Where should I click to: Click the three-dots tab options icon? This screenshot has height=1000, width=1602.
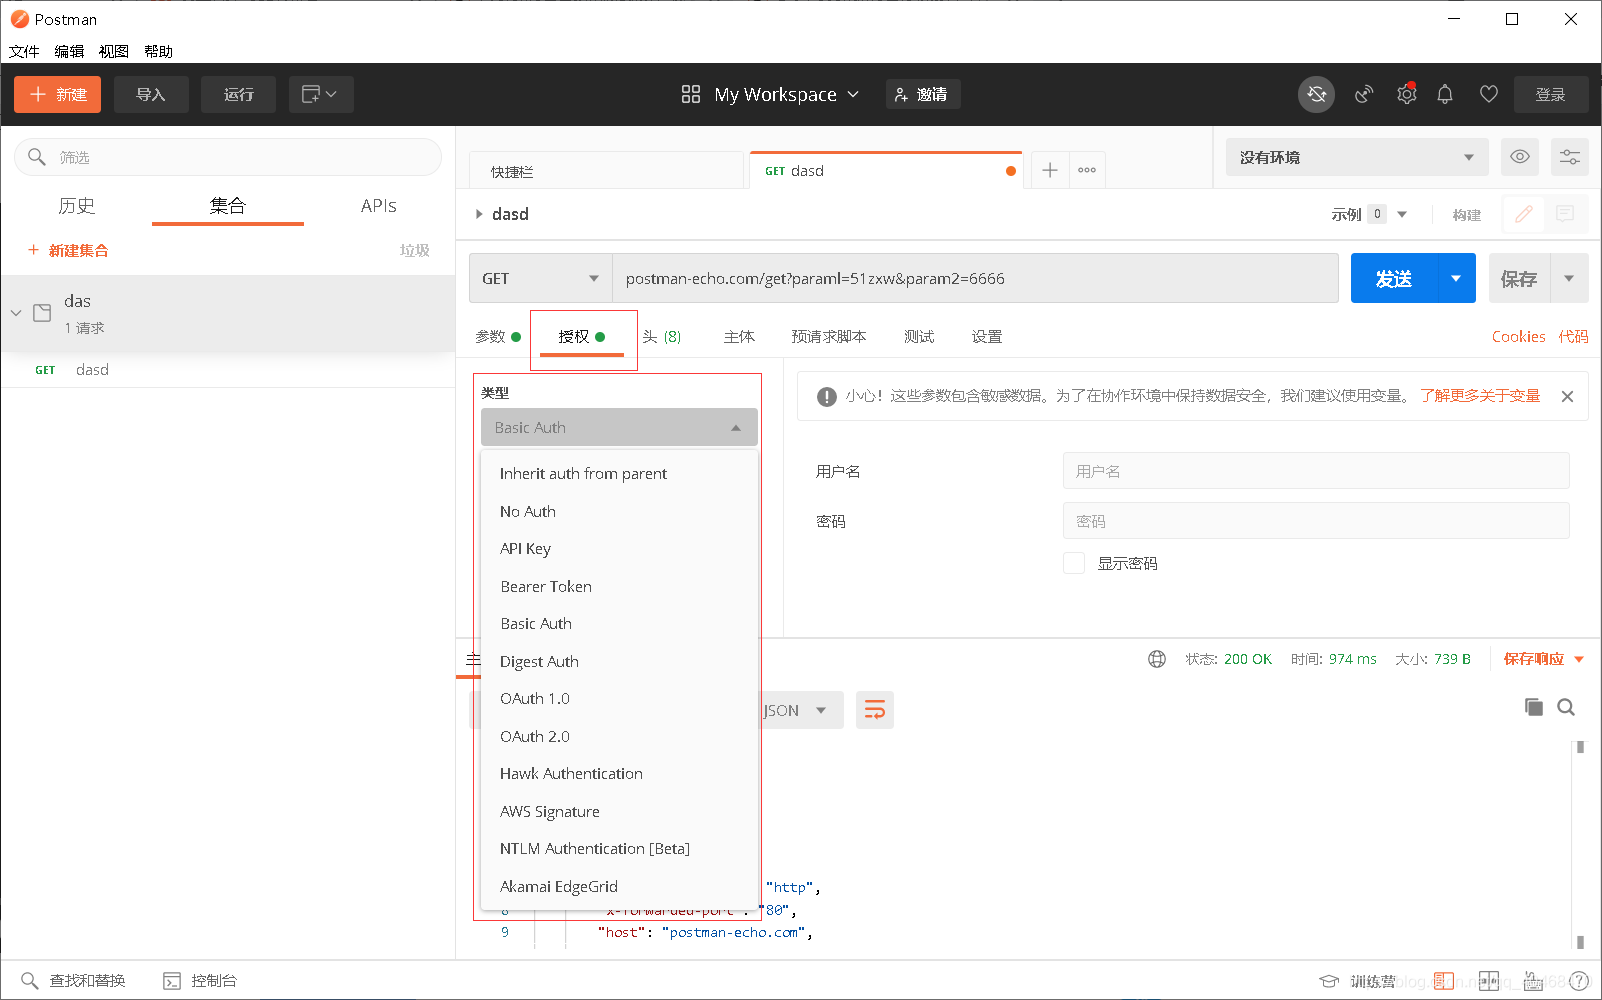[1087, 171]
